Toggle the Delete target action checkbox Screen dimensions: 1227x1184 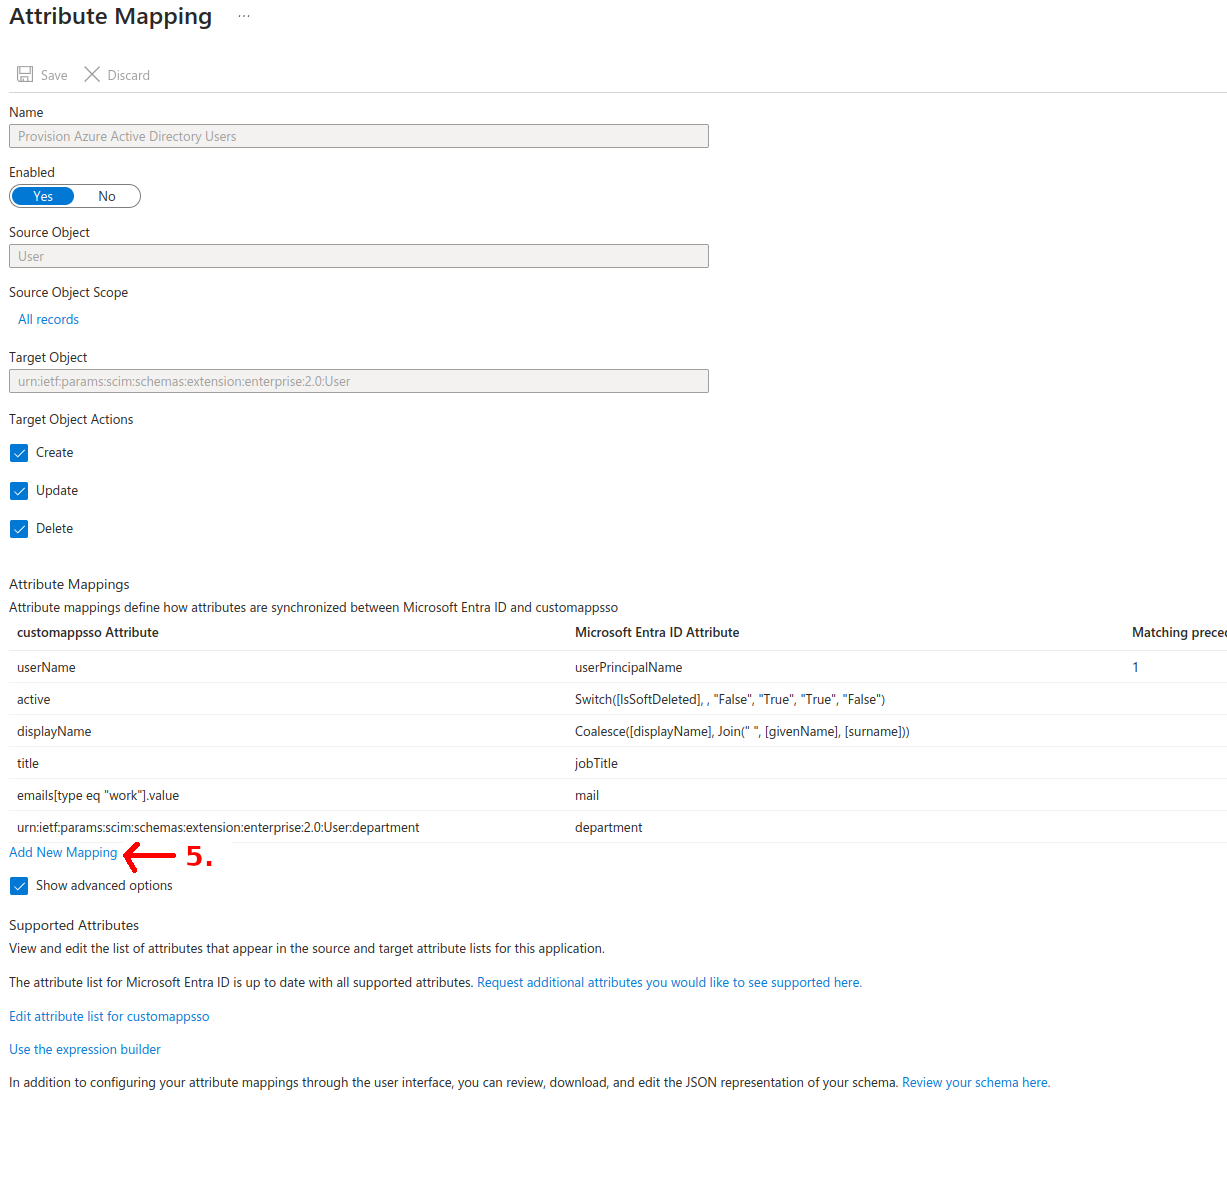click(19, 529)
